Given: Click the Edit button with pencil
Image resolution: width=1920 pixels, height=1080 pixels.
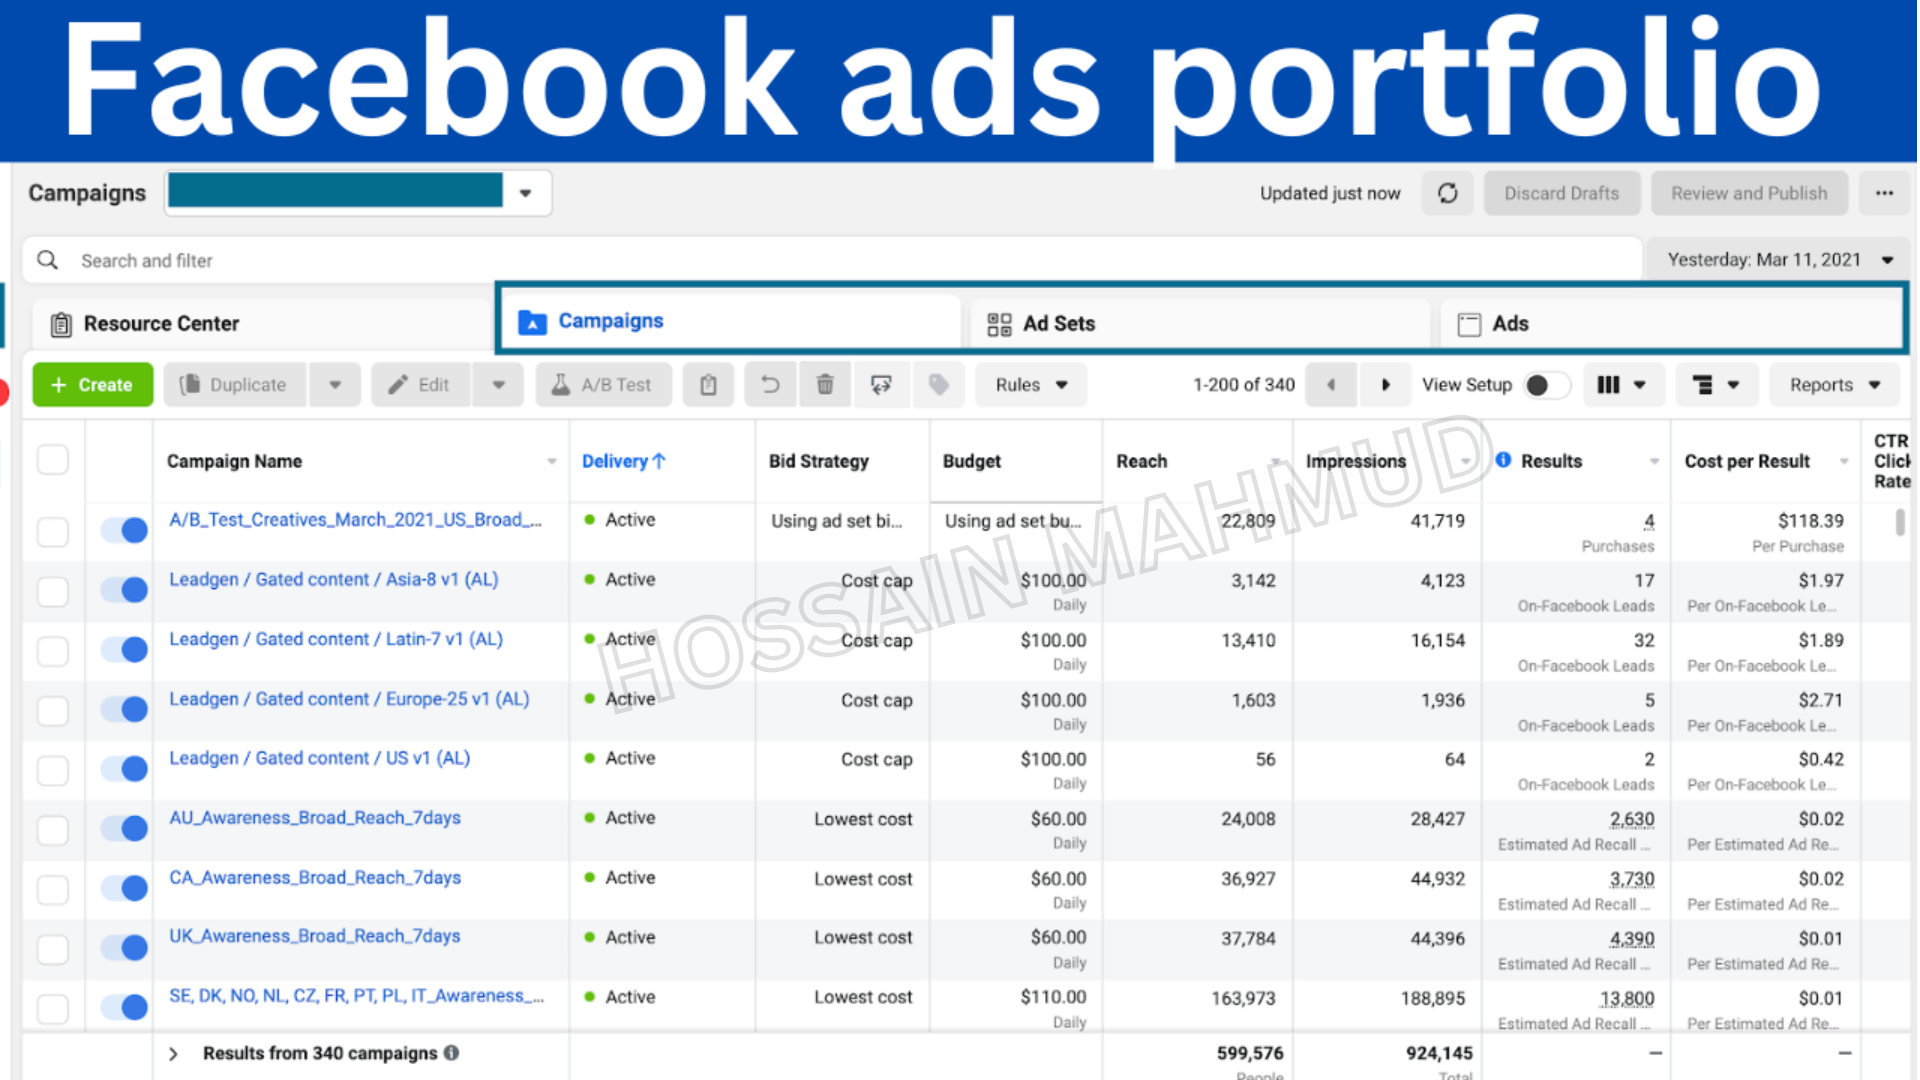Looking at the screenshot, I should 420,385.
